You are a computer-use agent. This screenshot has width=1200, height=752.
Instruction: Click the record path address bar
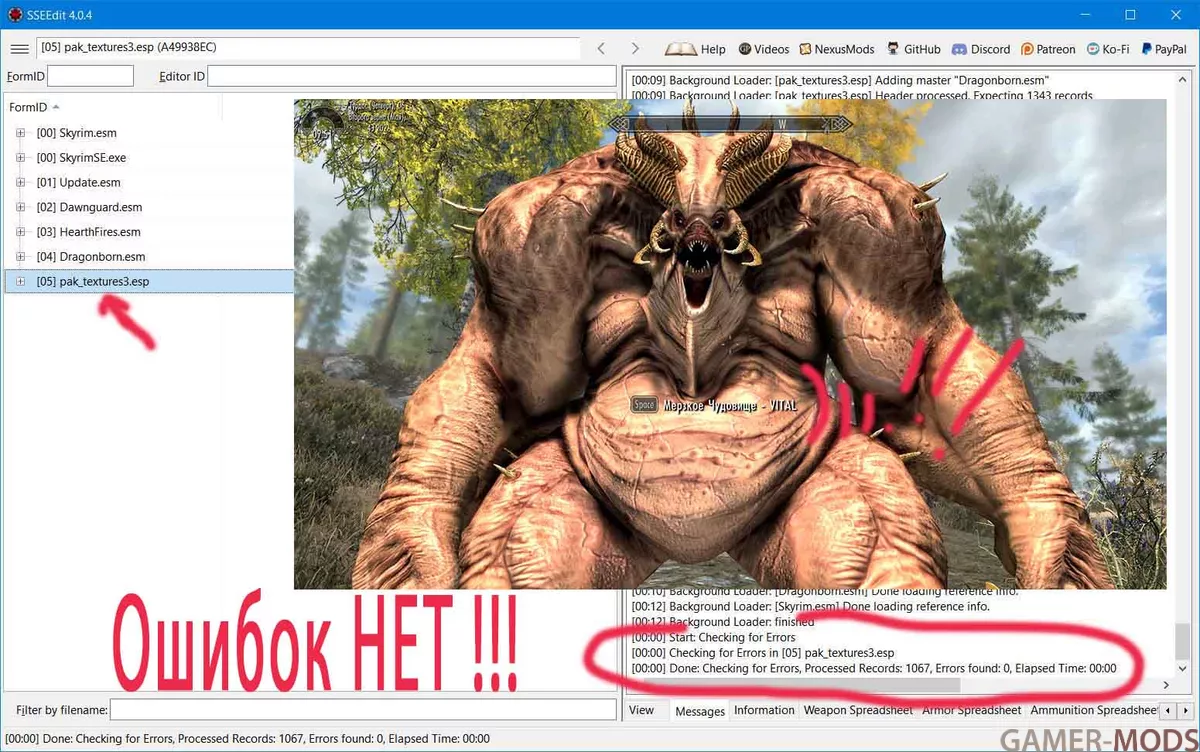tap(308, 48)
